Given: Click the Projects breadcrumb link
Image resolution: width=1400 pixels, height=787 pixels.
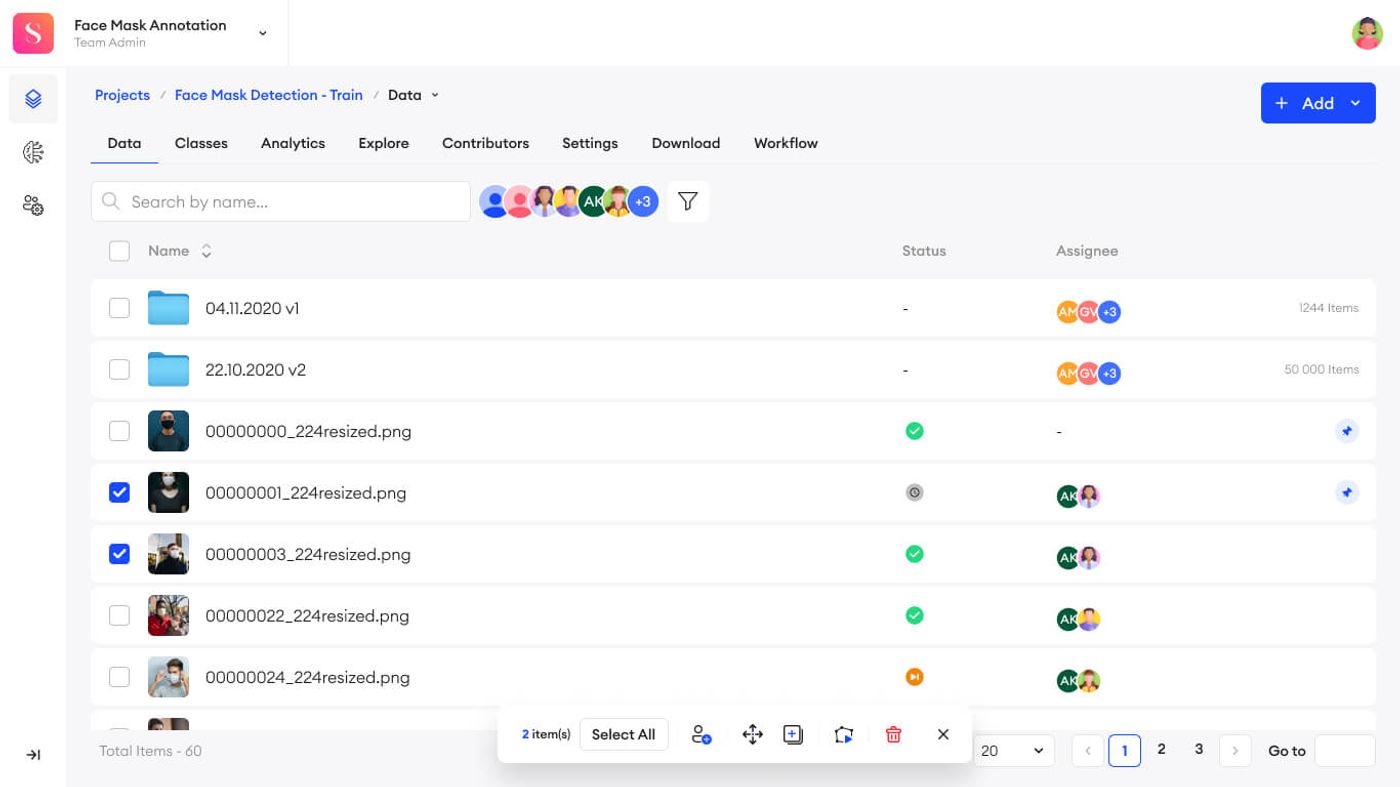Looking at the screenshot, I should click(122, 95).
